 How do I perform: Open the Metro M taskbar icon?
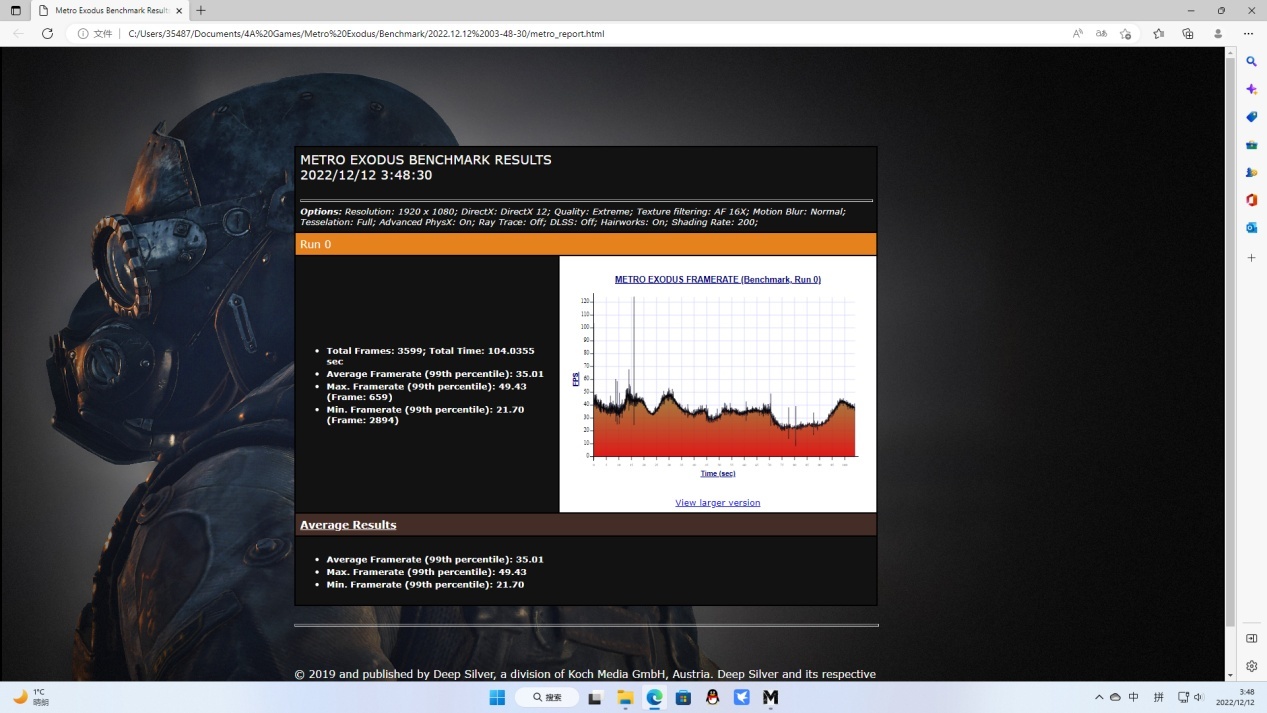click(770, 697)
